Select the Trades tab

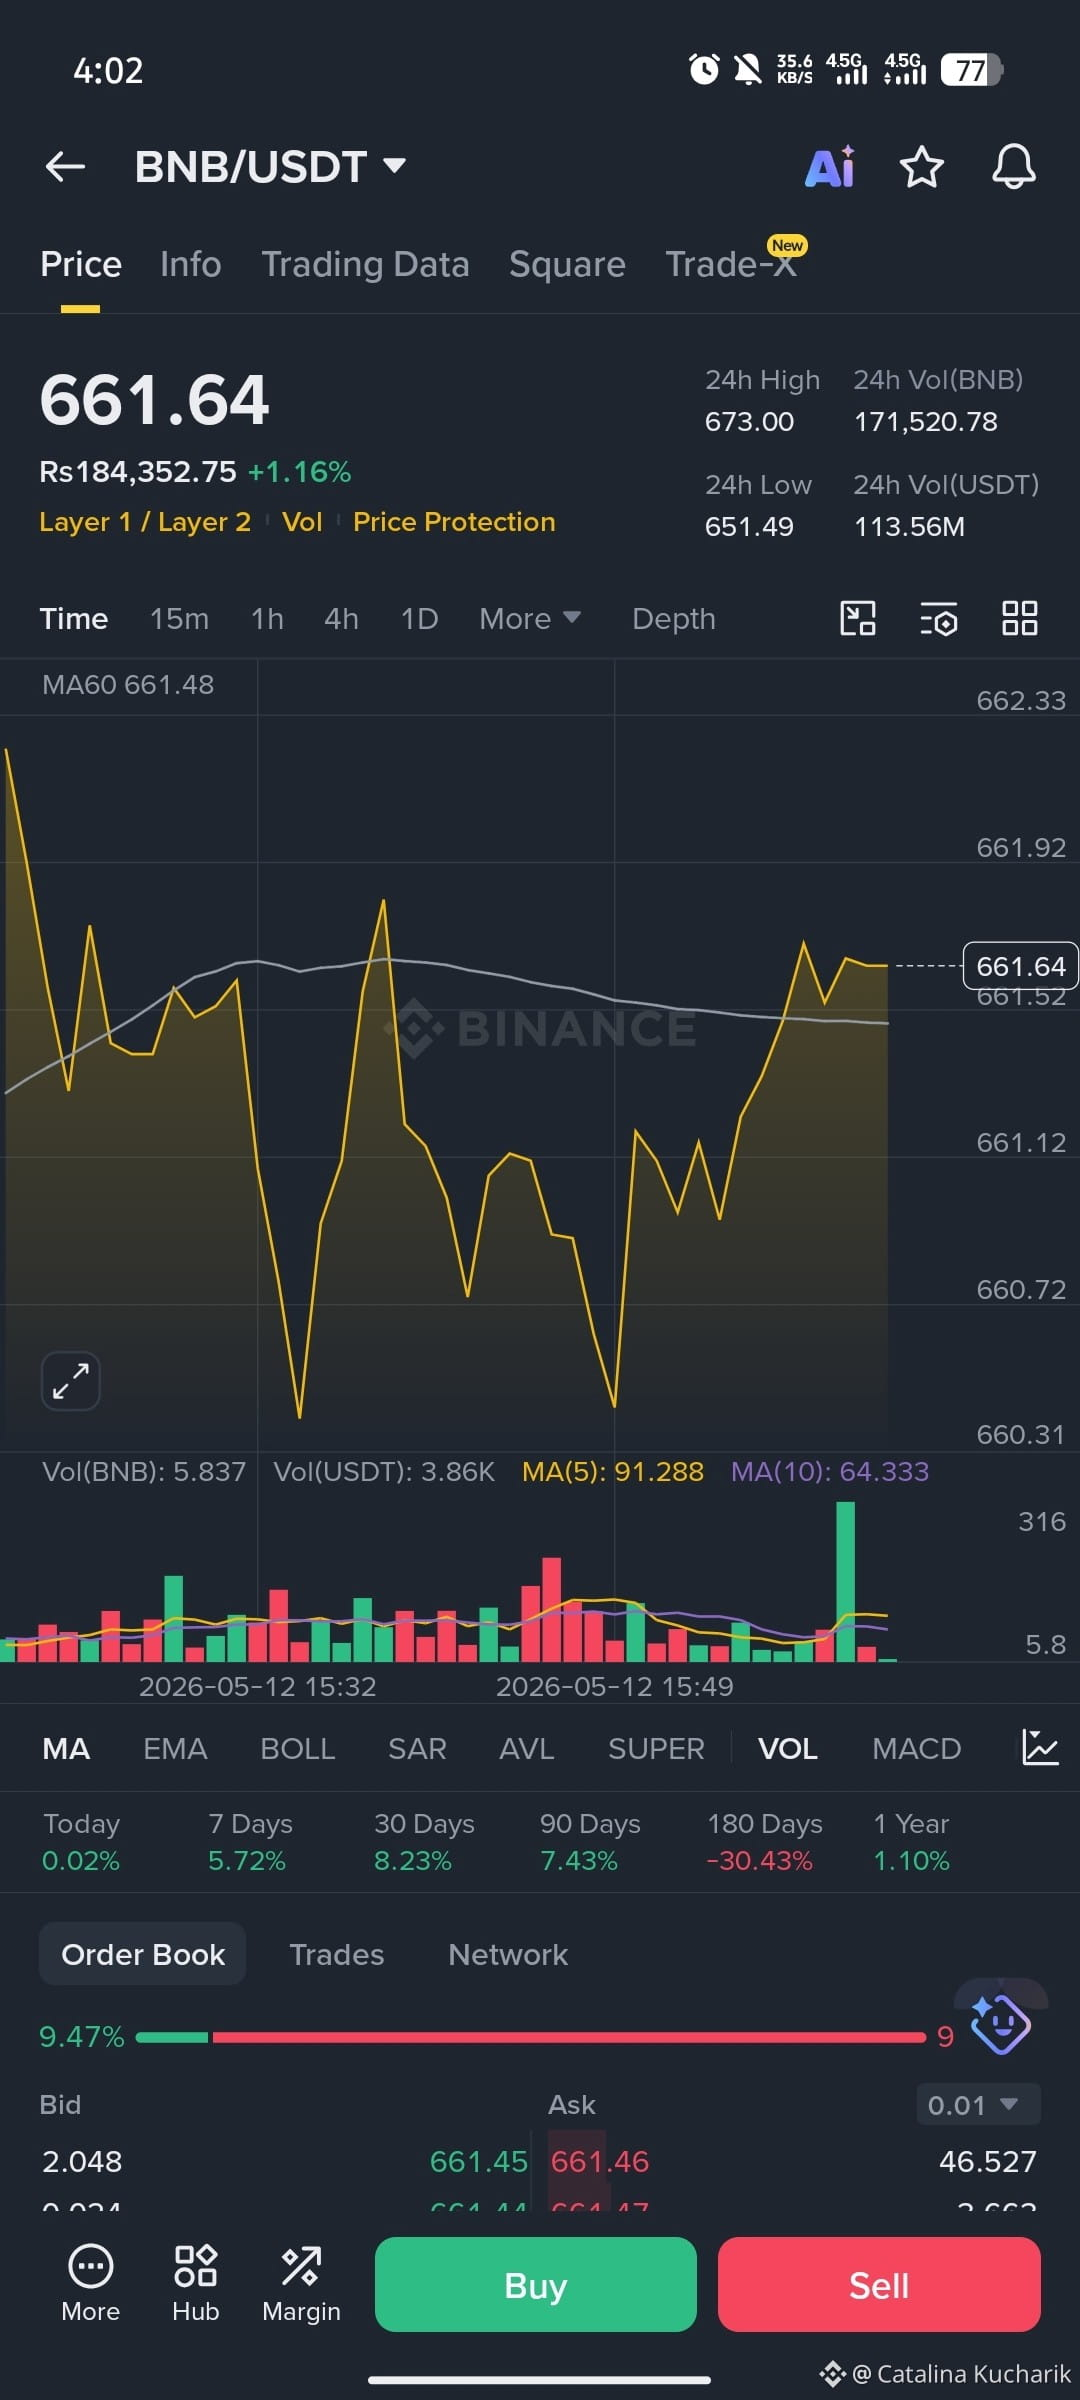(x=336, y=1954)
